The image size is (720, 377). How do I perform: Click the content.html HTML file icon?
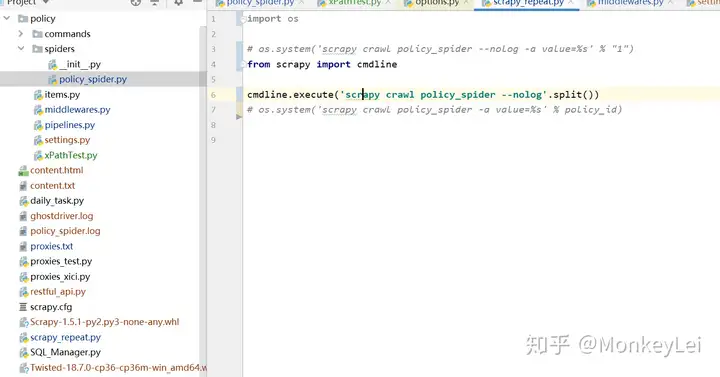click(x=23, y=171)
